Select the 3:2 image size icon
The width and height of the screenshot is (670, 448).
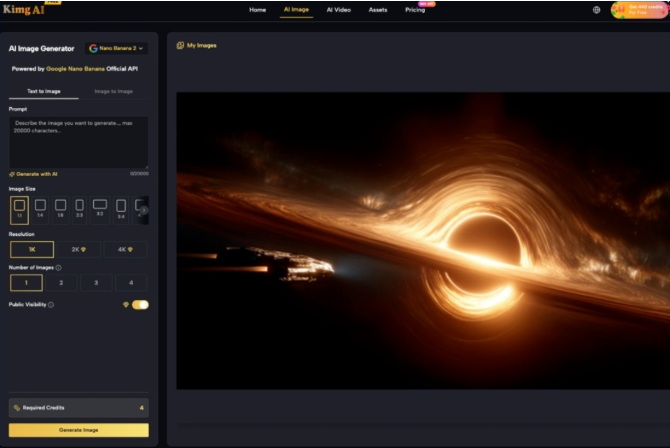coord(99,207)
